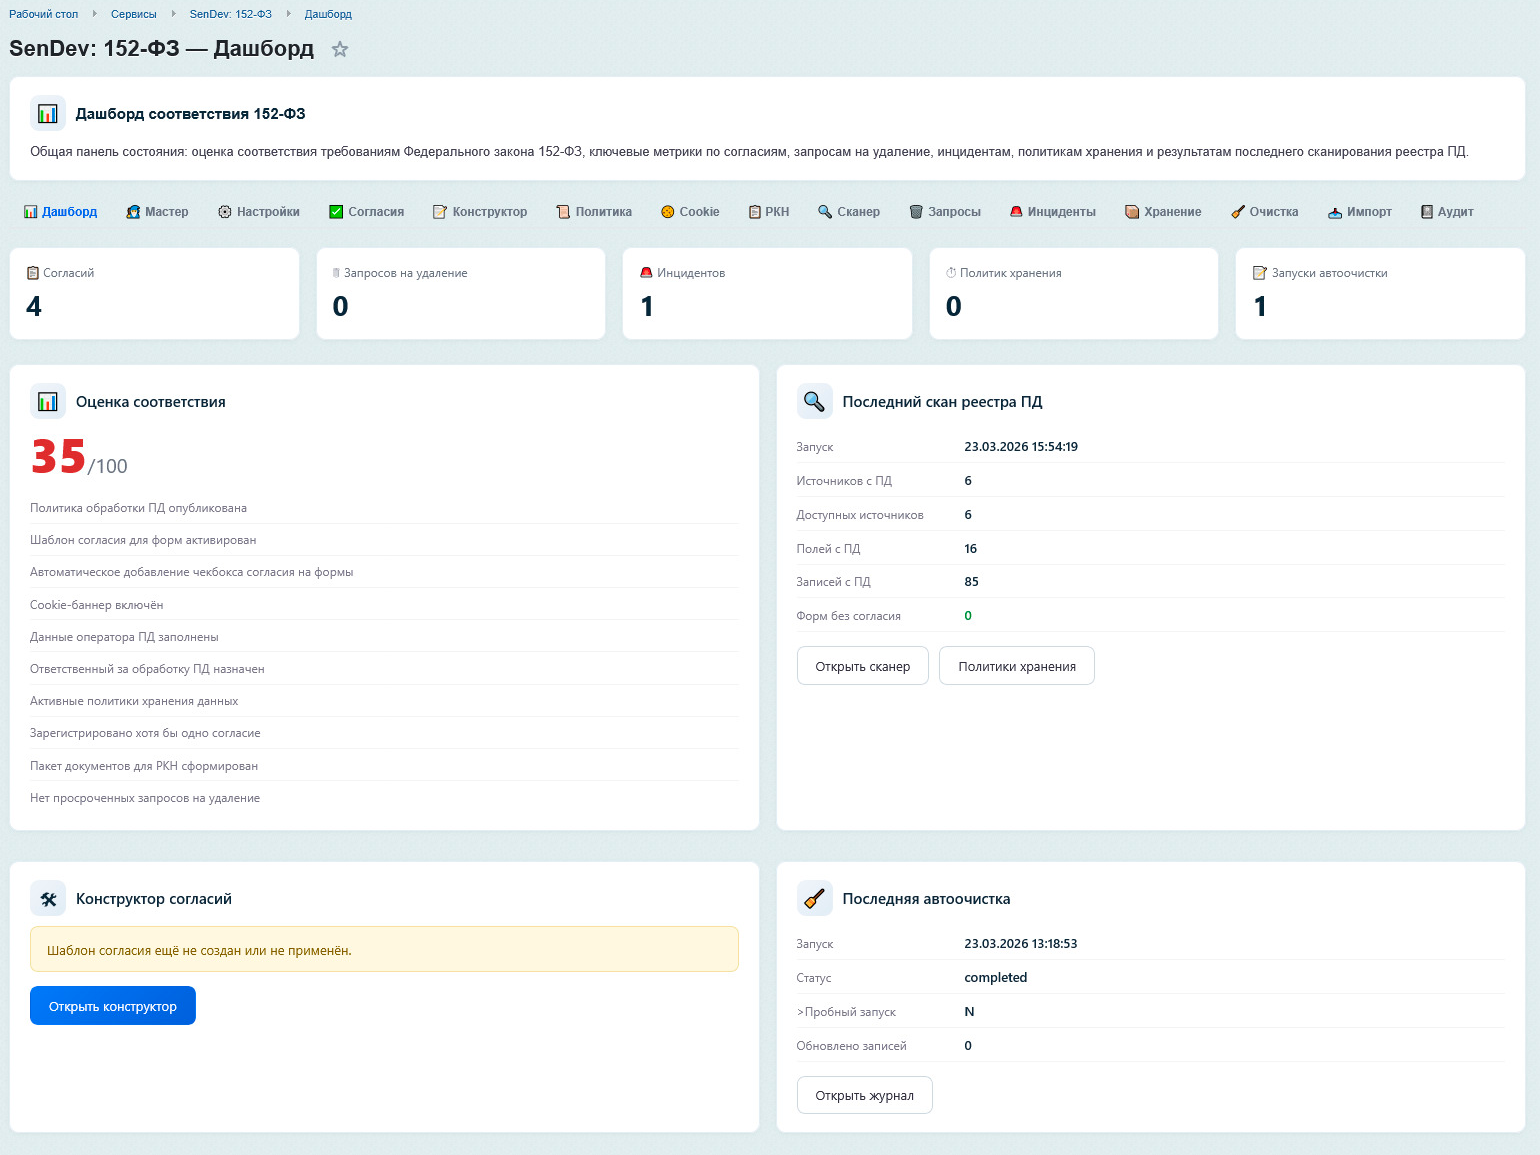The height and width of the screenshot is (1155, 1540).
Task: Click the Импорт icon in navigation
Action: click(1335, 212)
